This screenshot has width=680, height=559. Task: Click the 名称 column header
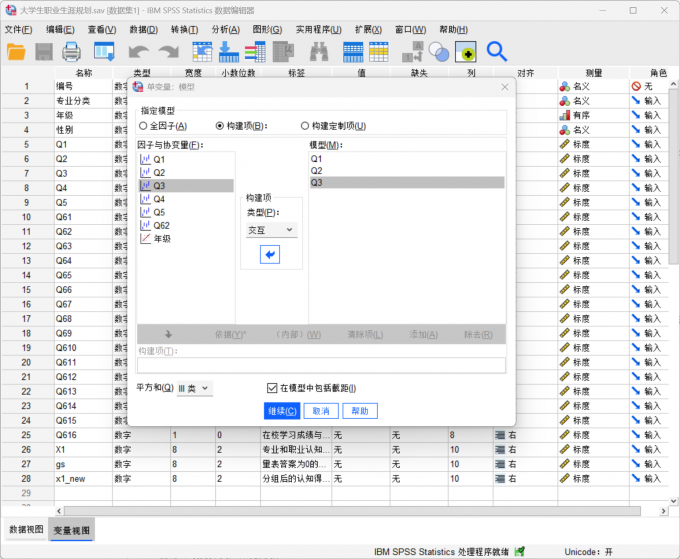click(83, 72)
